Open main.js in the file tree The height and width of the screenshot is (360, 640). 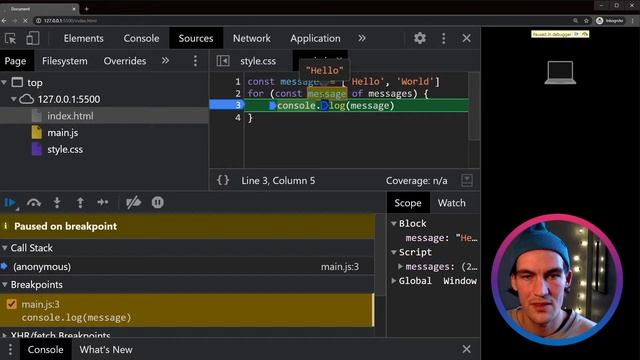[62, 133]
